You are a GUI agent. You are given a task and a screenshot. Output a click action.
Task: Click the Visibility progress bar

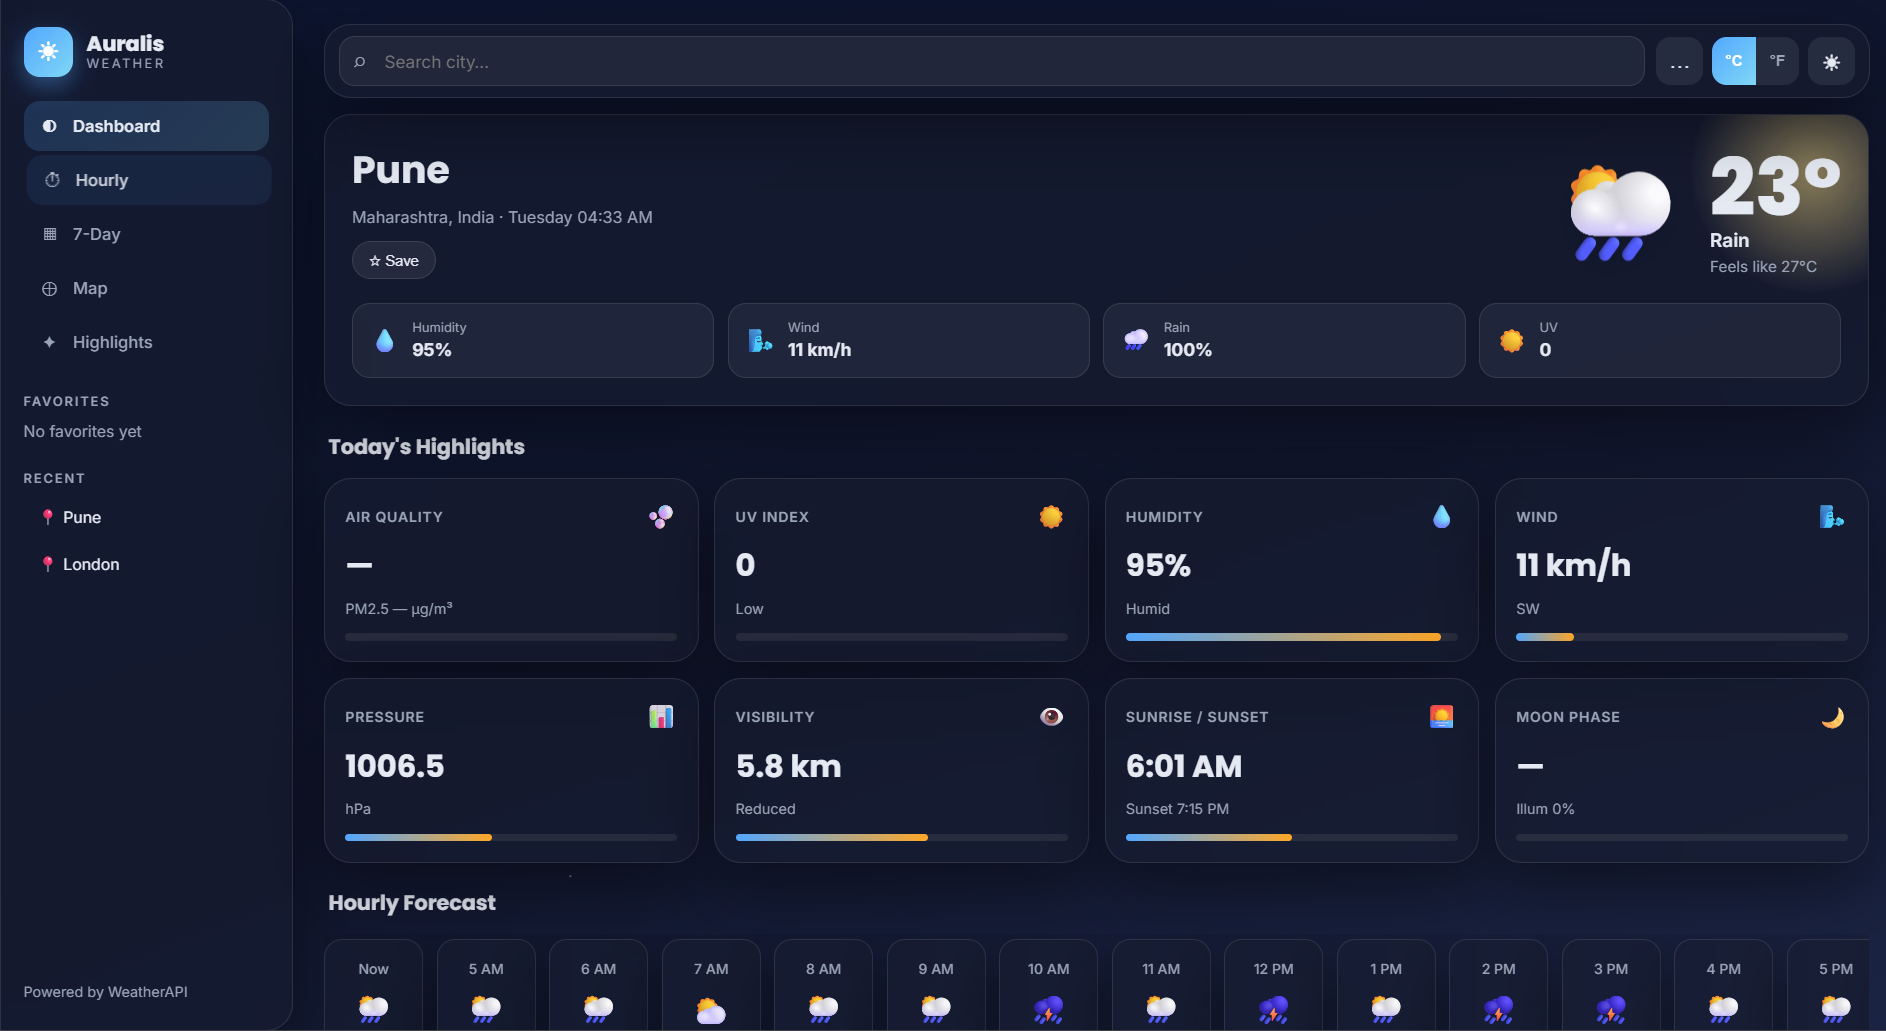tap(901, 837)
